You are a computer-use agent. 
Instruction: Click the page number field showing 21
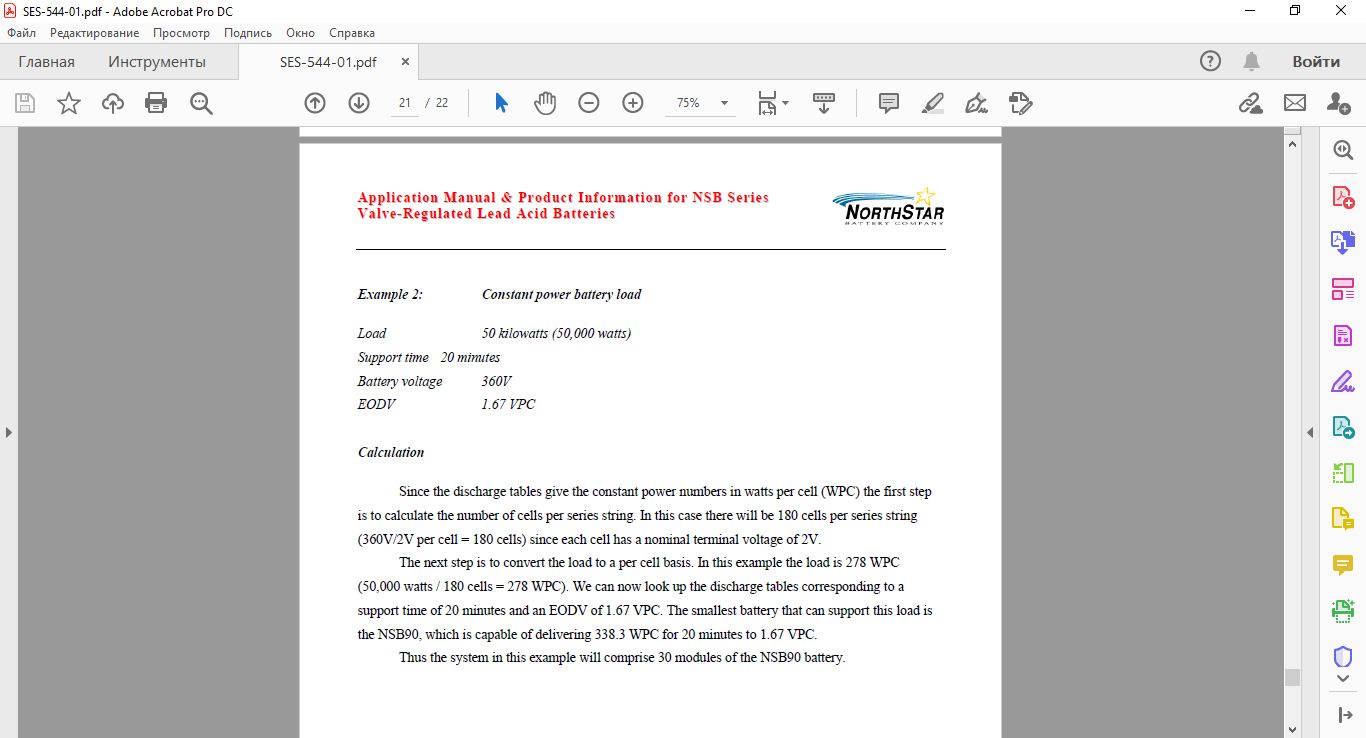click(x=405, y=103)
